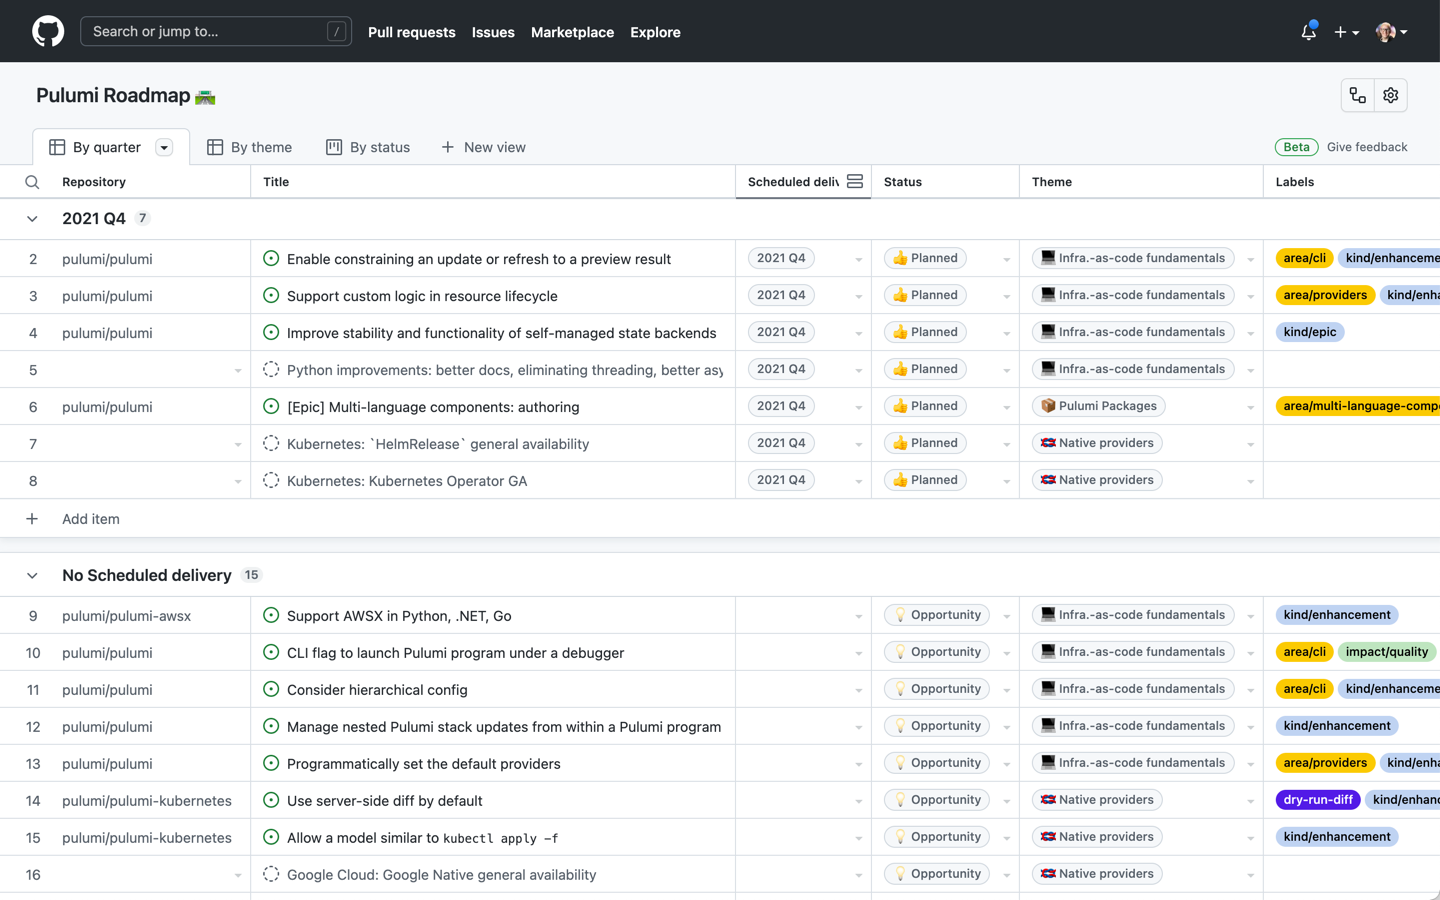Click Planned status on Kubernetes Operator GA row
Image resolution: width=1440 pixels, height=900 pixels.
[925, 480]
